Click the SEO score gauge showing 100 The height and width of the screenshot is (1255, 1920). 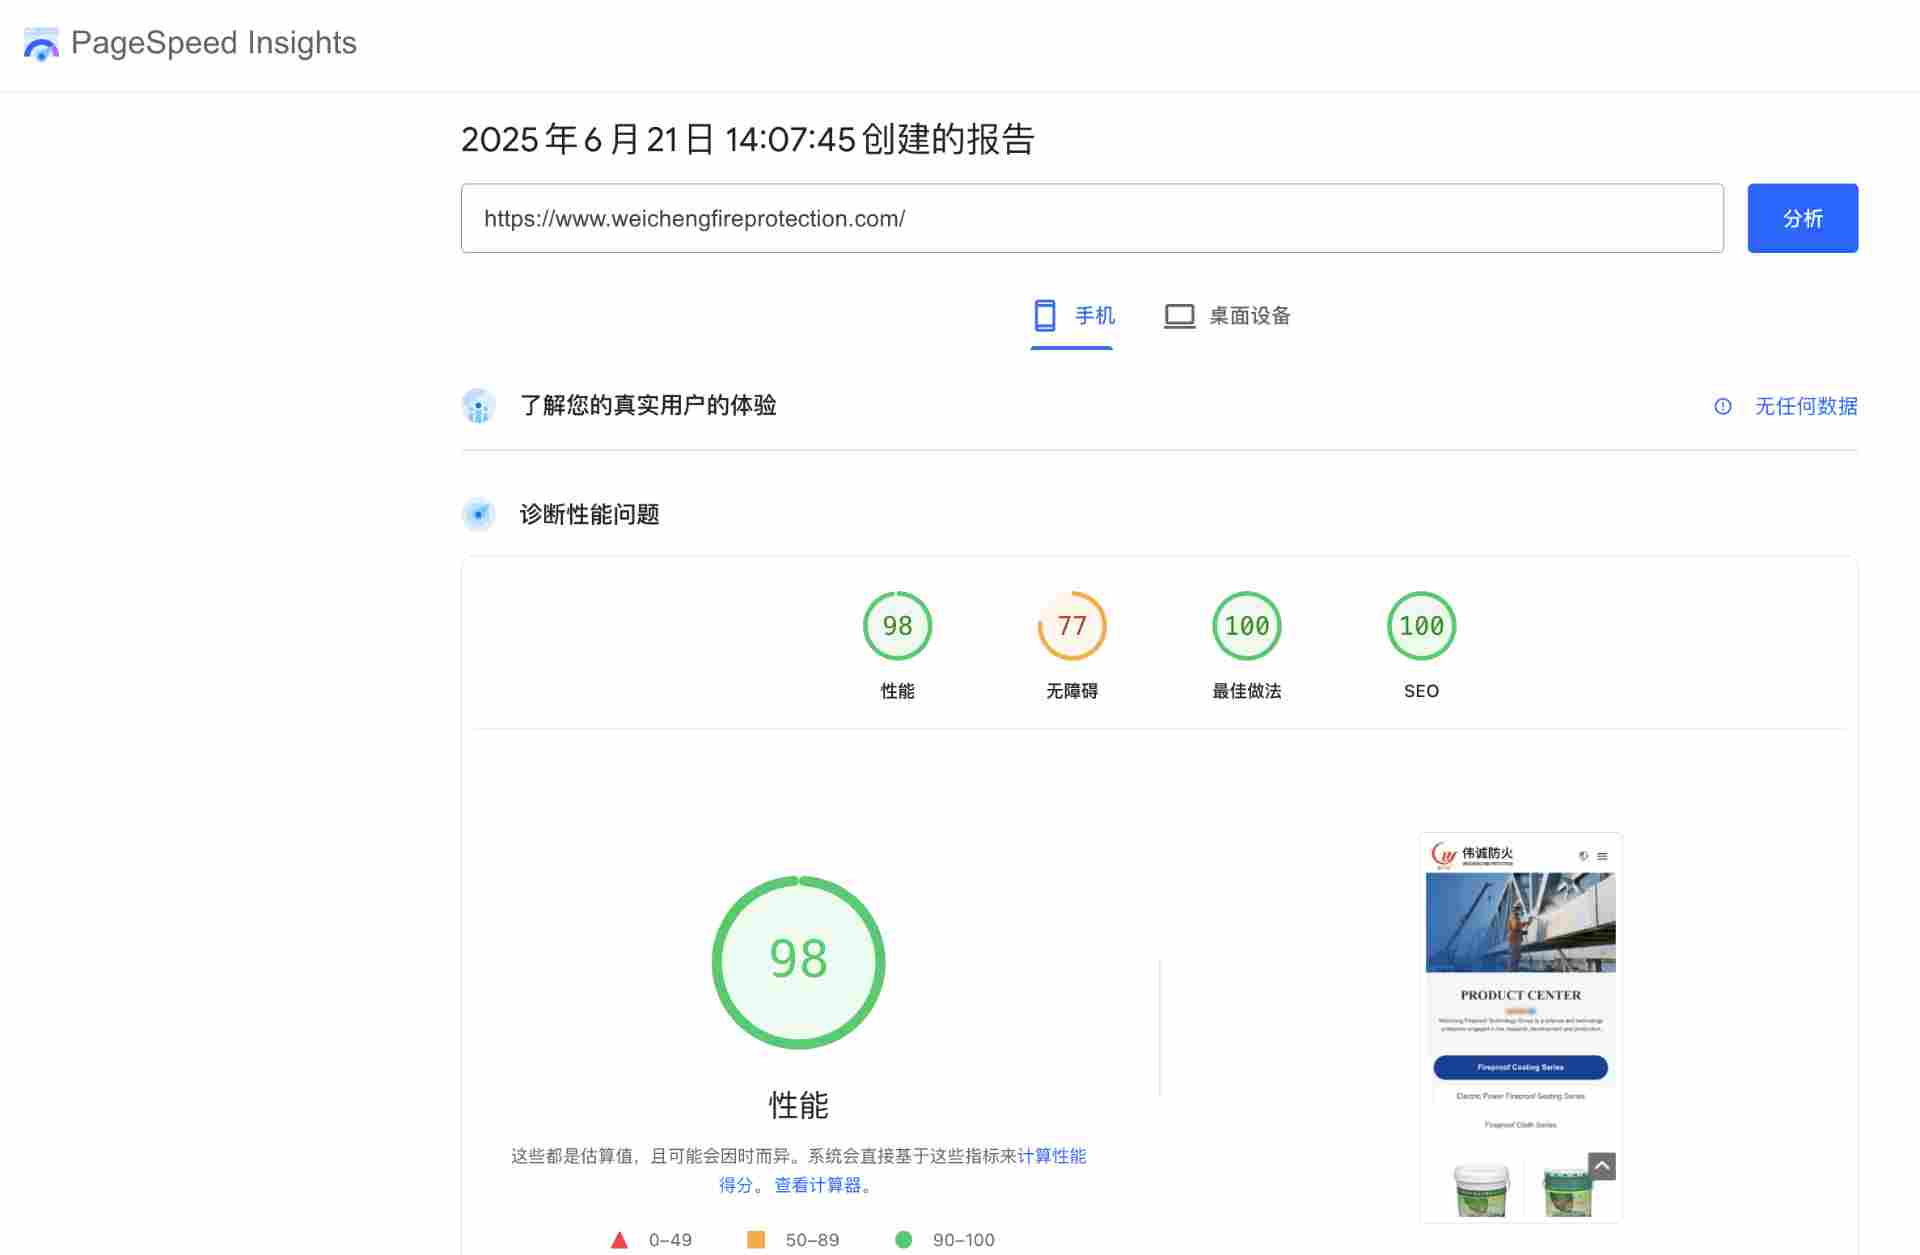coord(1421,625)
